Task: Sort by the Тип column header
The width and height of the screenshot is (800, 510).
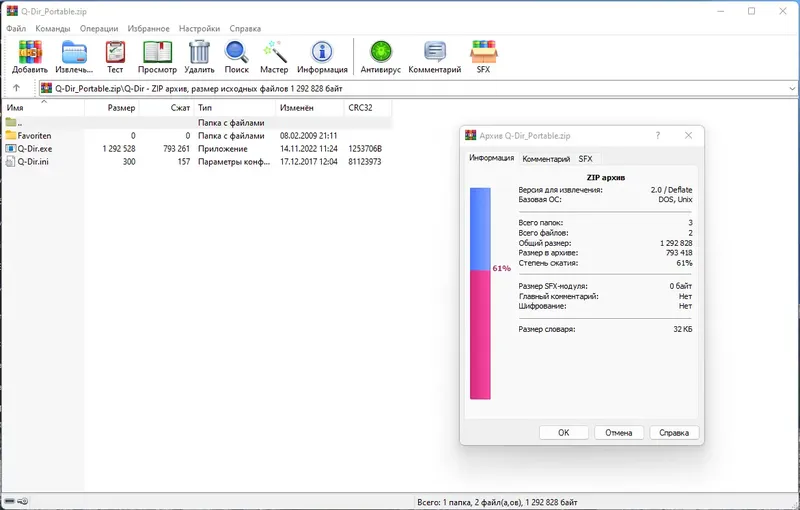Action: (235, 108)
